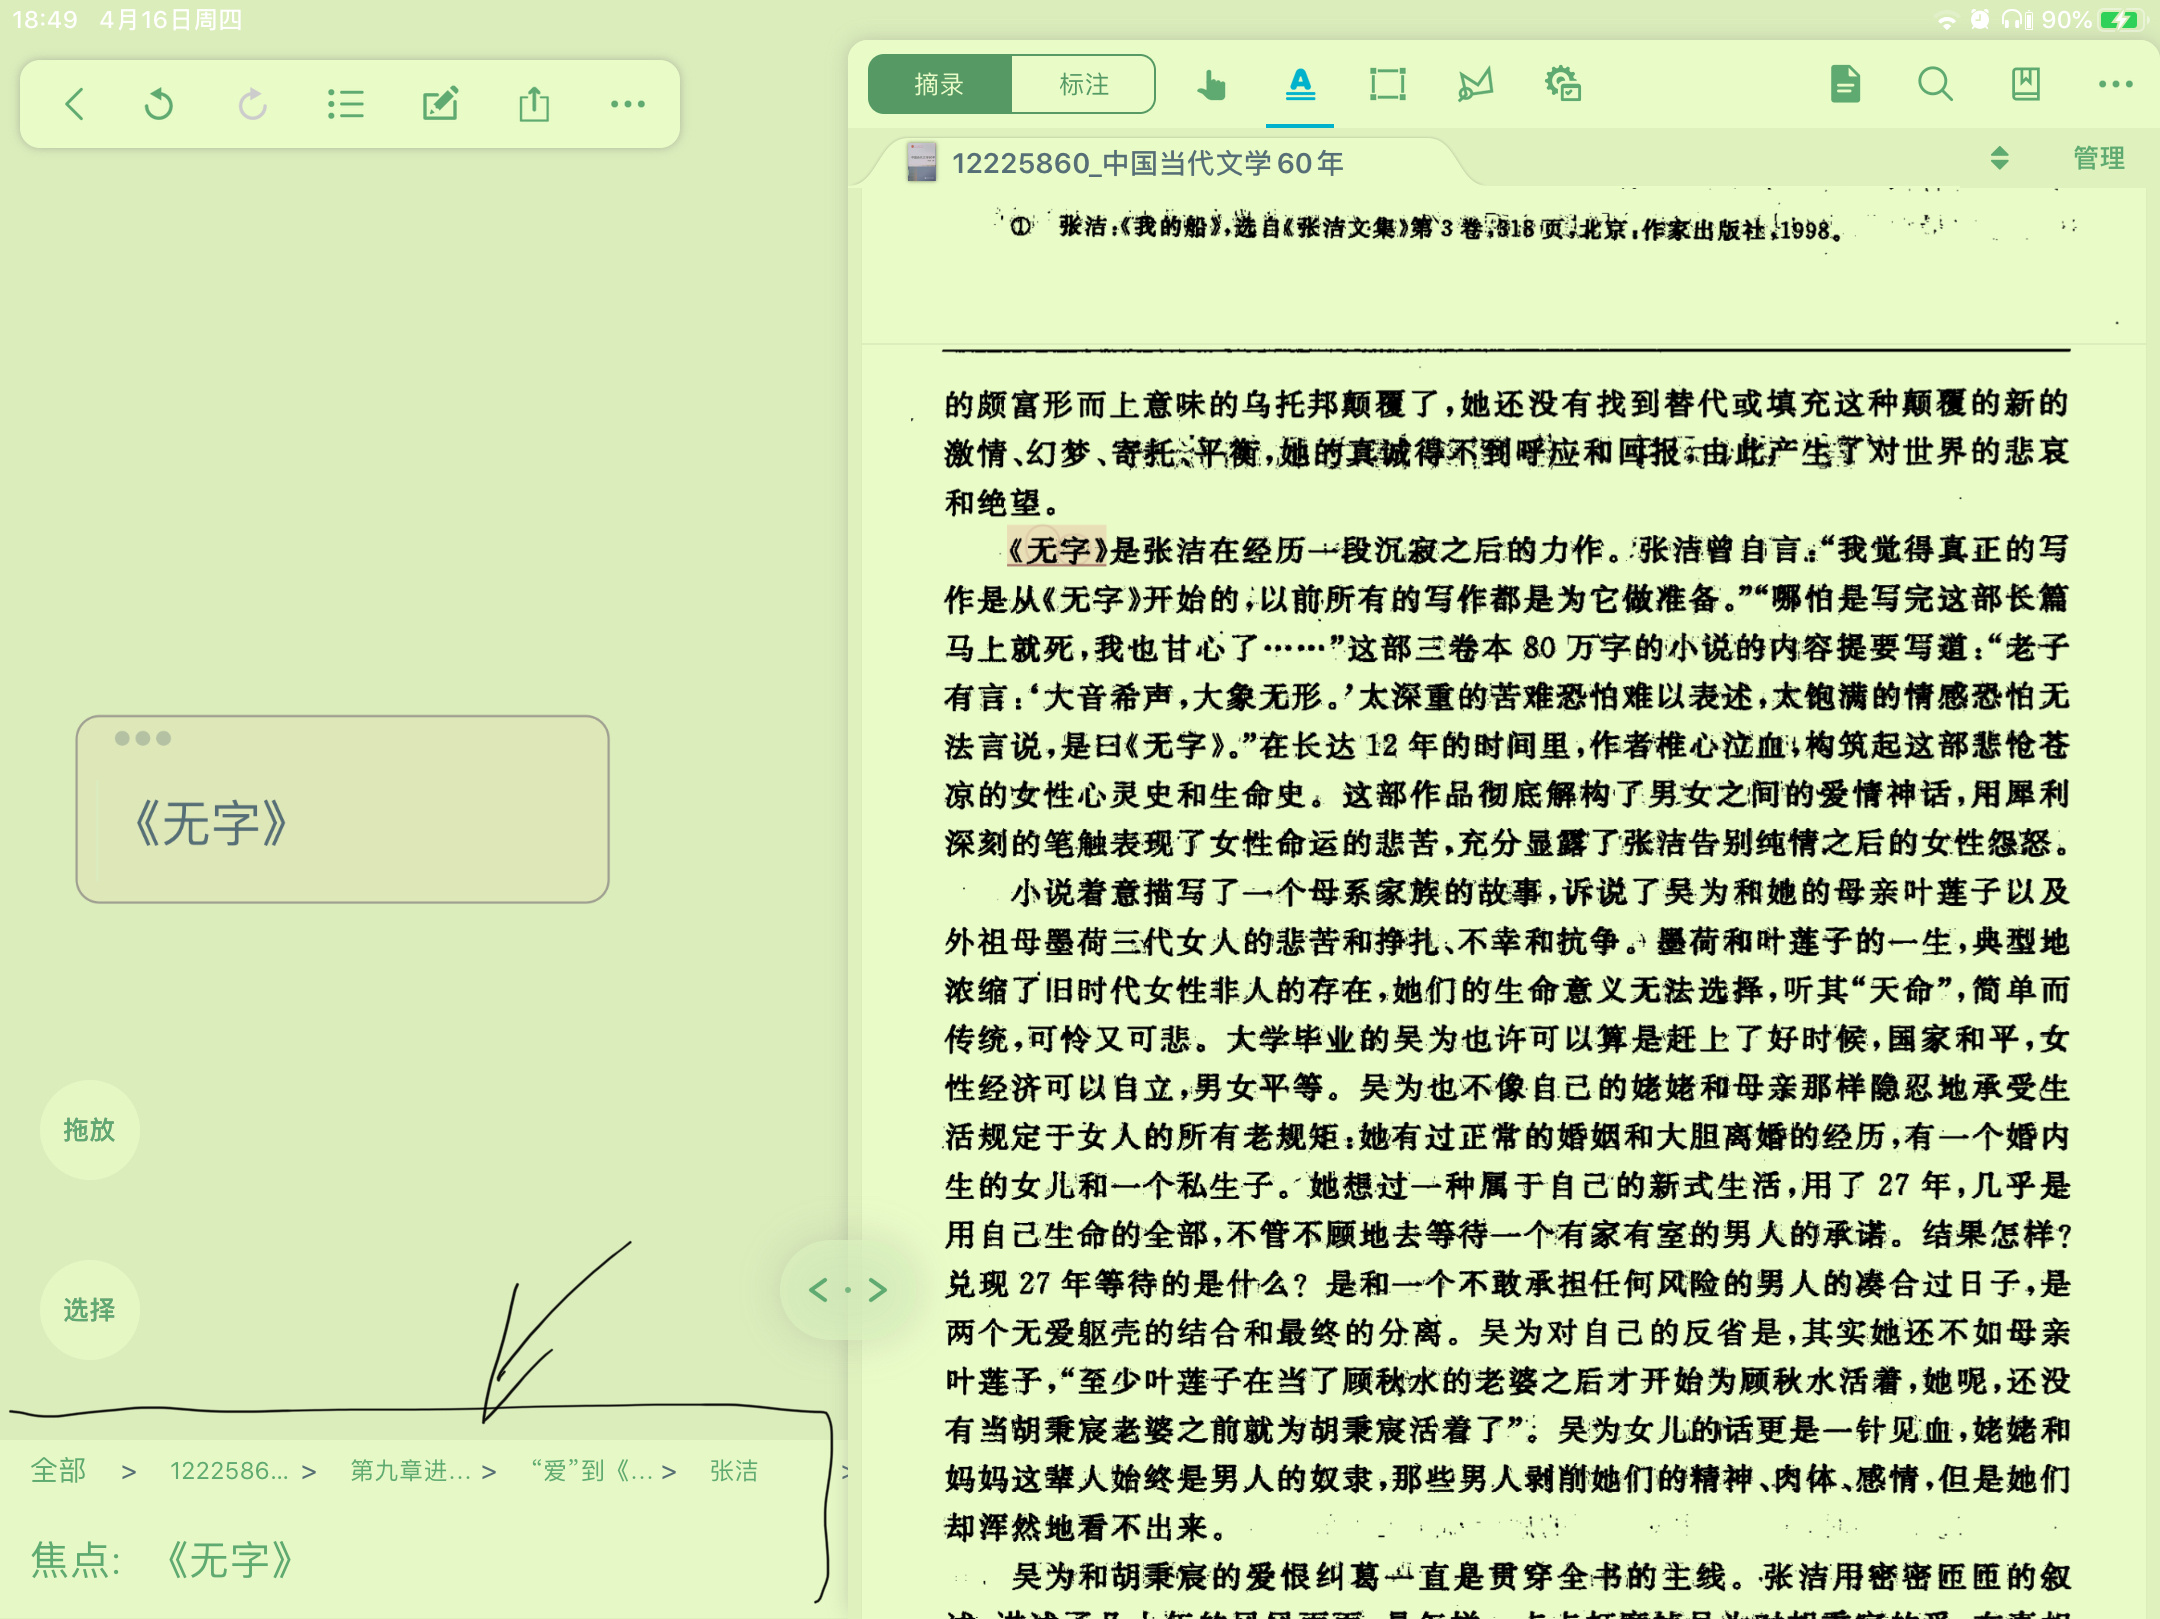Open the edit note pencil icon

click(440, 104)
